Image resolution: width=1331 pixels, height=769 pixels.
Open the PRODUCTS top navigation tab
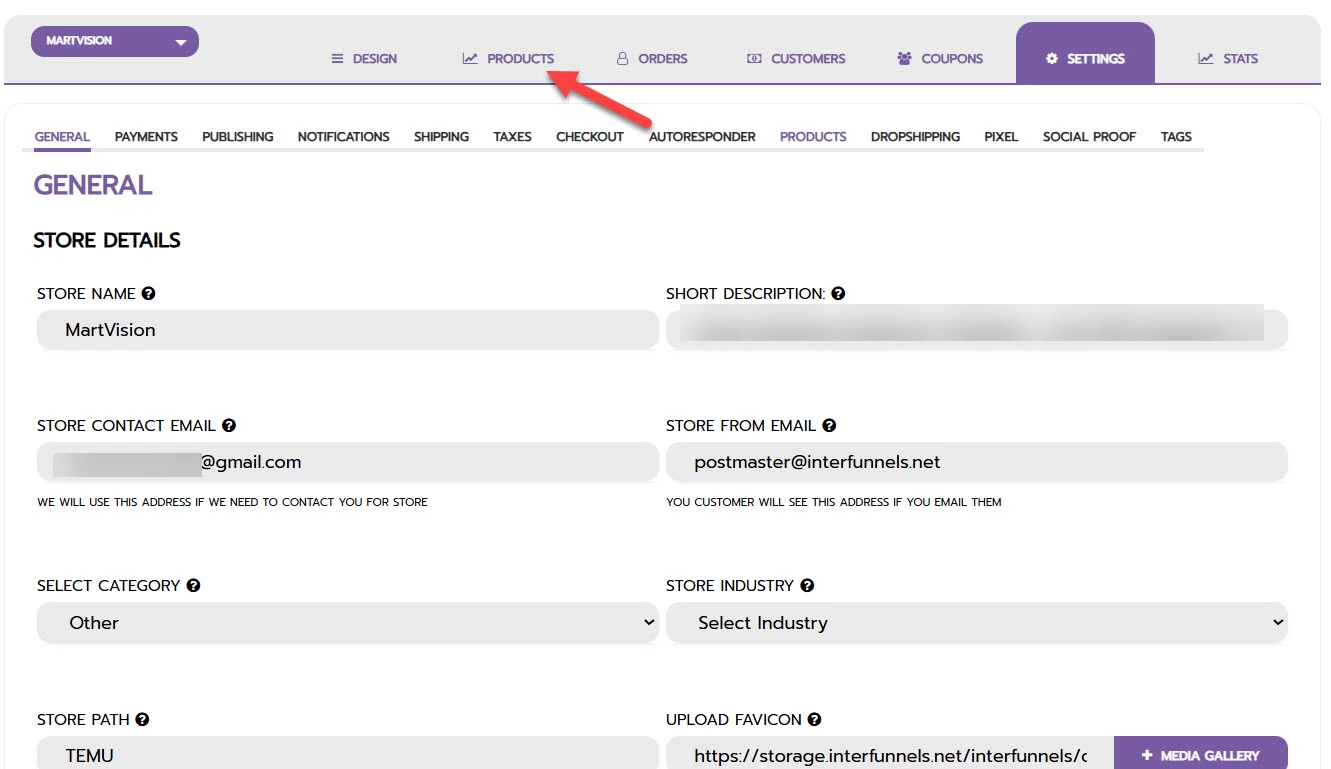pos(508,59)
